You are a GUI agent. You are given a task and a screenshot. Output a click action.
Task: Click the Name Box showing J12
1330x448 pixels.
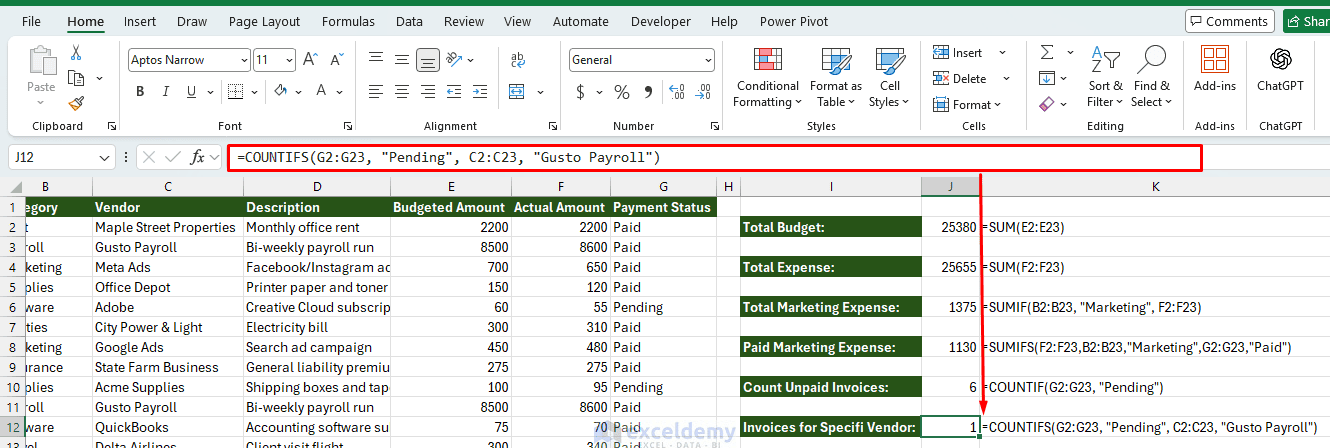click(52, 157)
